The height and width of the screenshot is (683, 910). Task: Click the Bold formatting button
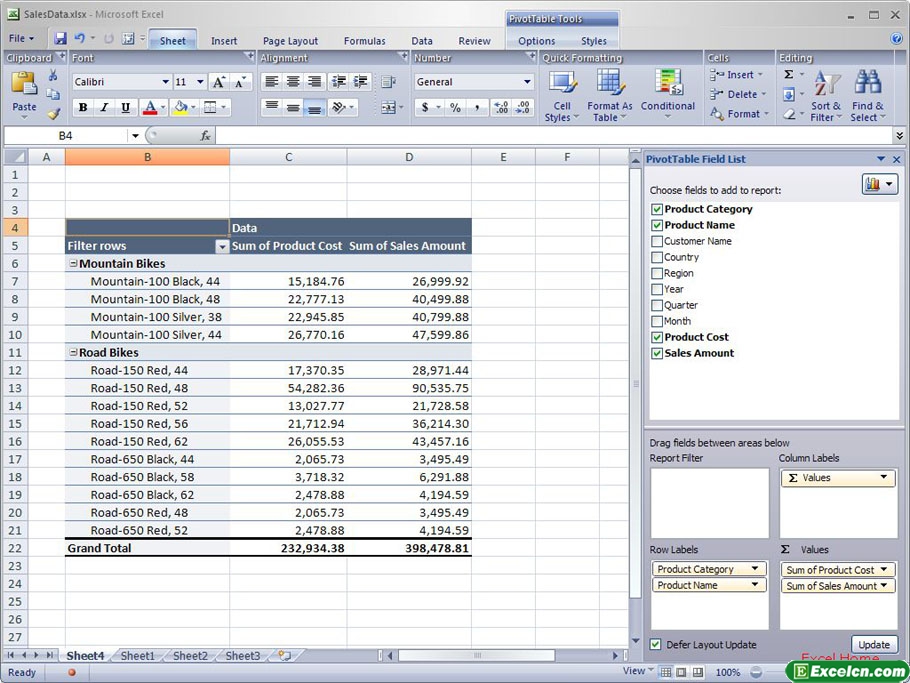(x=83, y=108)
